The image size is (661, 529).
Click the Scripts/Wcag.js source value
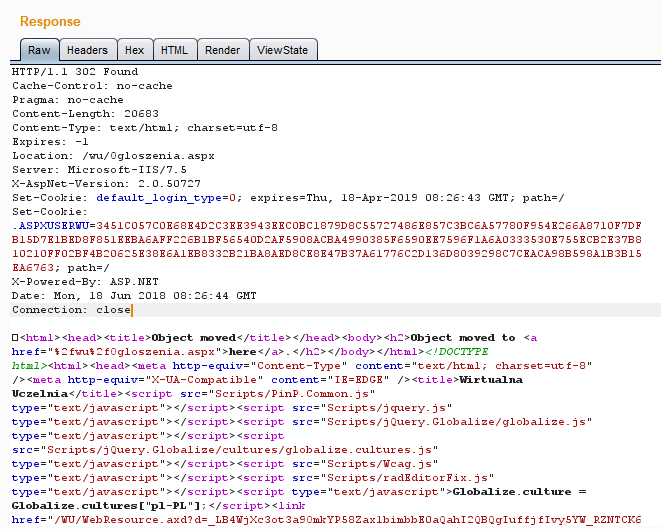[x=379, y=464]
